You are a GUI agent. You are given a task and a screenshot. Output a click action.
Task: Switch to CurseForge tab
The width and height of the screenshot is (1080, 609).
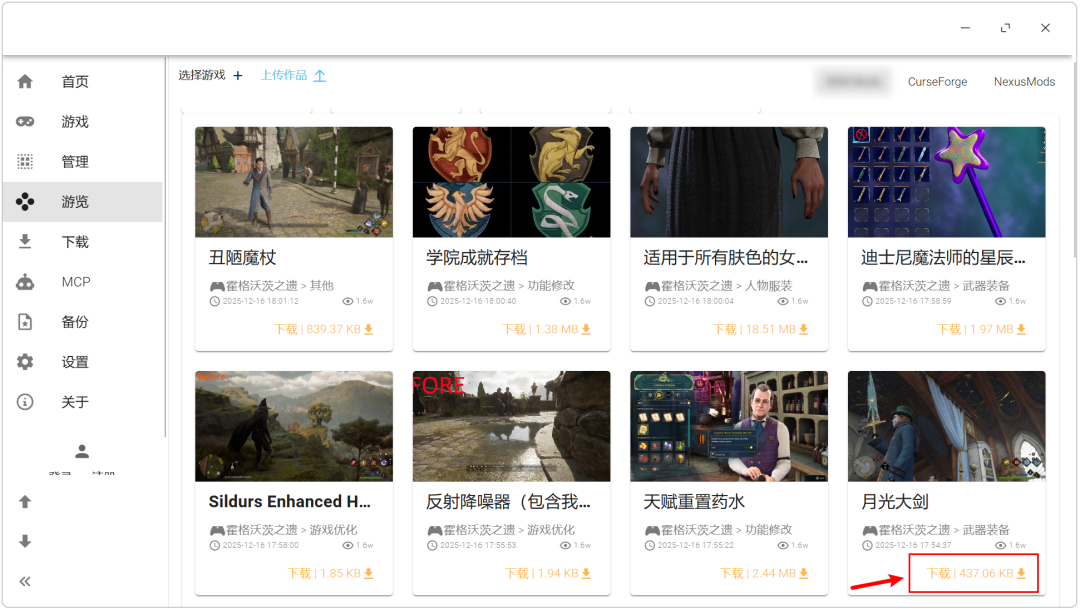(937, 81)
